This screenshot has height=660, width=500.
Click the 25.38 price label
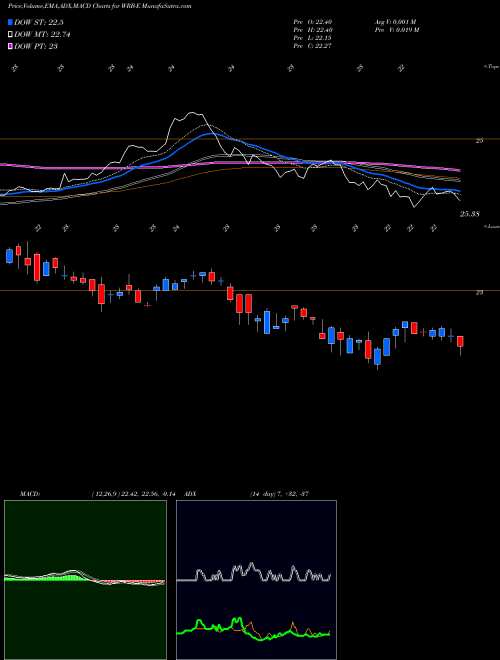tap(470, 214)
